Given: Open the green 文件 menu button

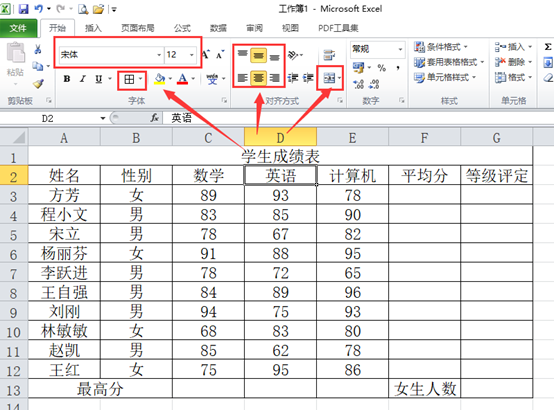Looking at the screenshot, I should pyautogui.click(x=18, y=28).
